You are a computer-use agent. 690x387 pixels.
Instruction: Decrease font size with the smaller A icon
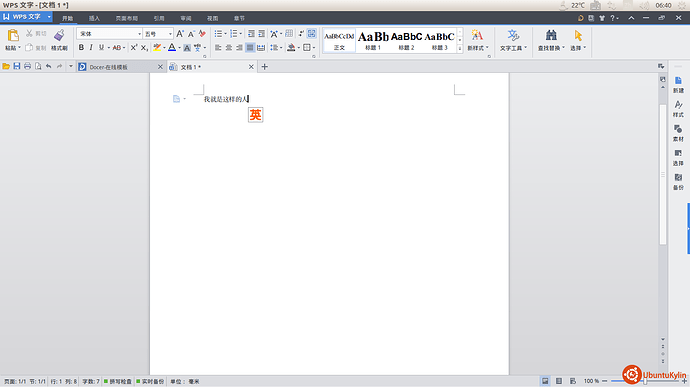[191, 34]
